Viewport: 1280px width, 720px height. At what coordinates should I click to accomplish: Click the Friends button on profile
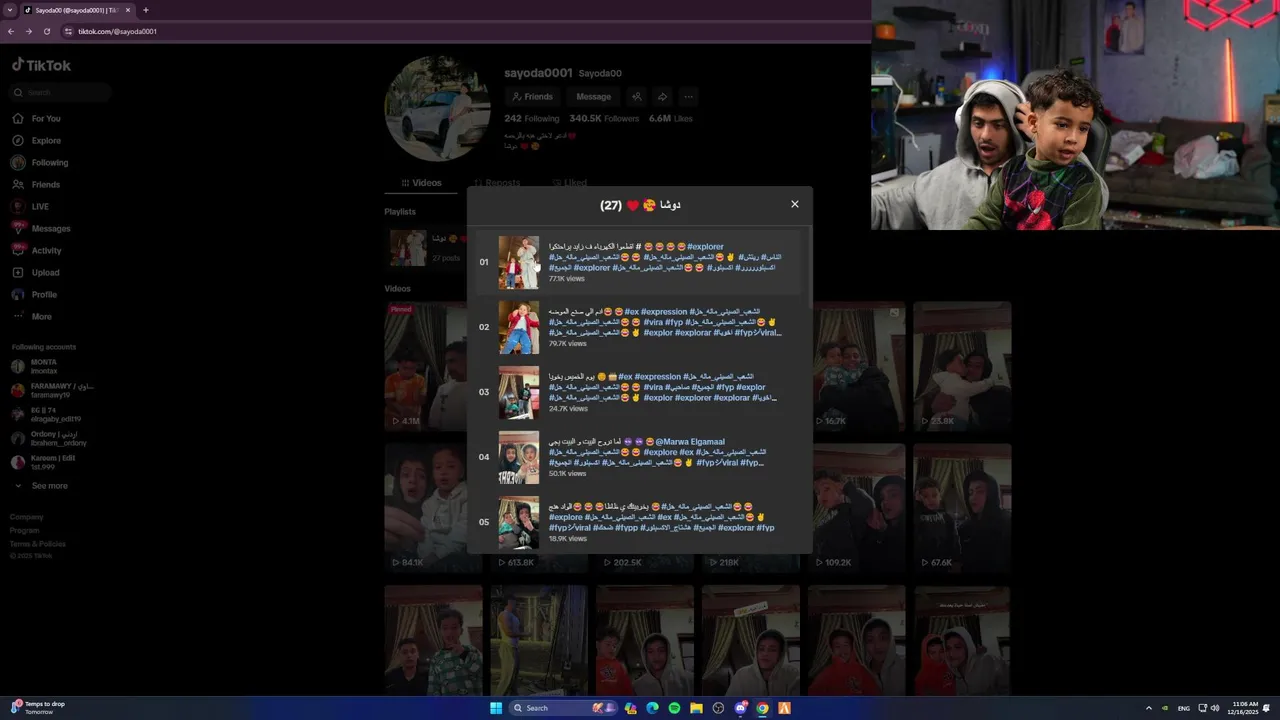tap(532, 97)
